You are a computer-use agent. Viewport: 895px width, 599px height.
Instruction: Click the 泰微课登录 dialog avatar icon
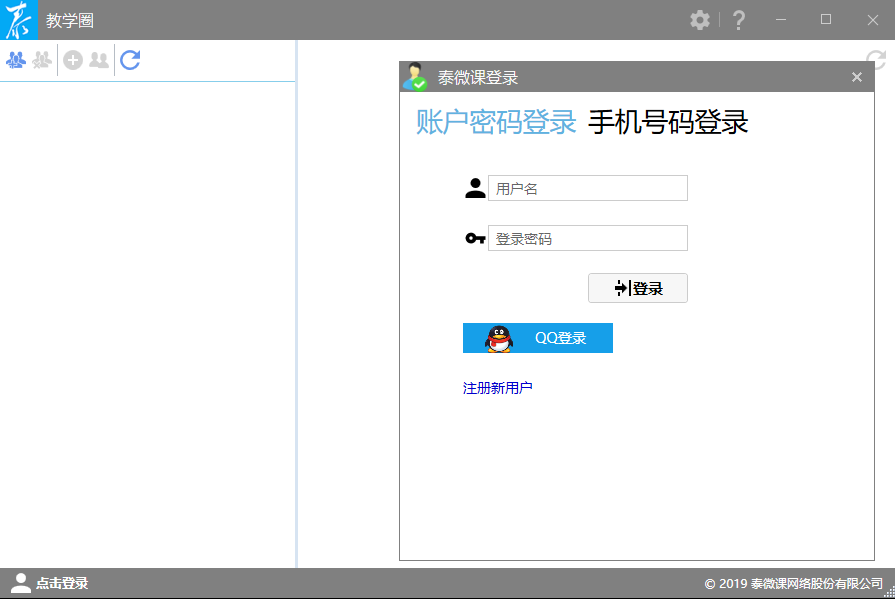click(x=415, y=77)
